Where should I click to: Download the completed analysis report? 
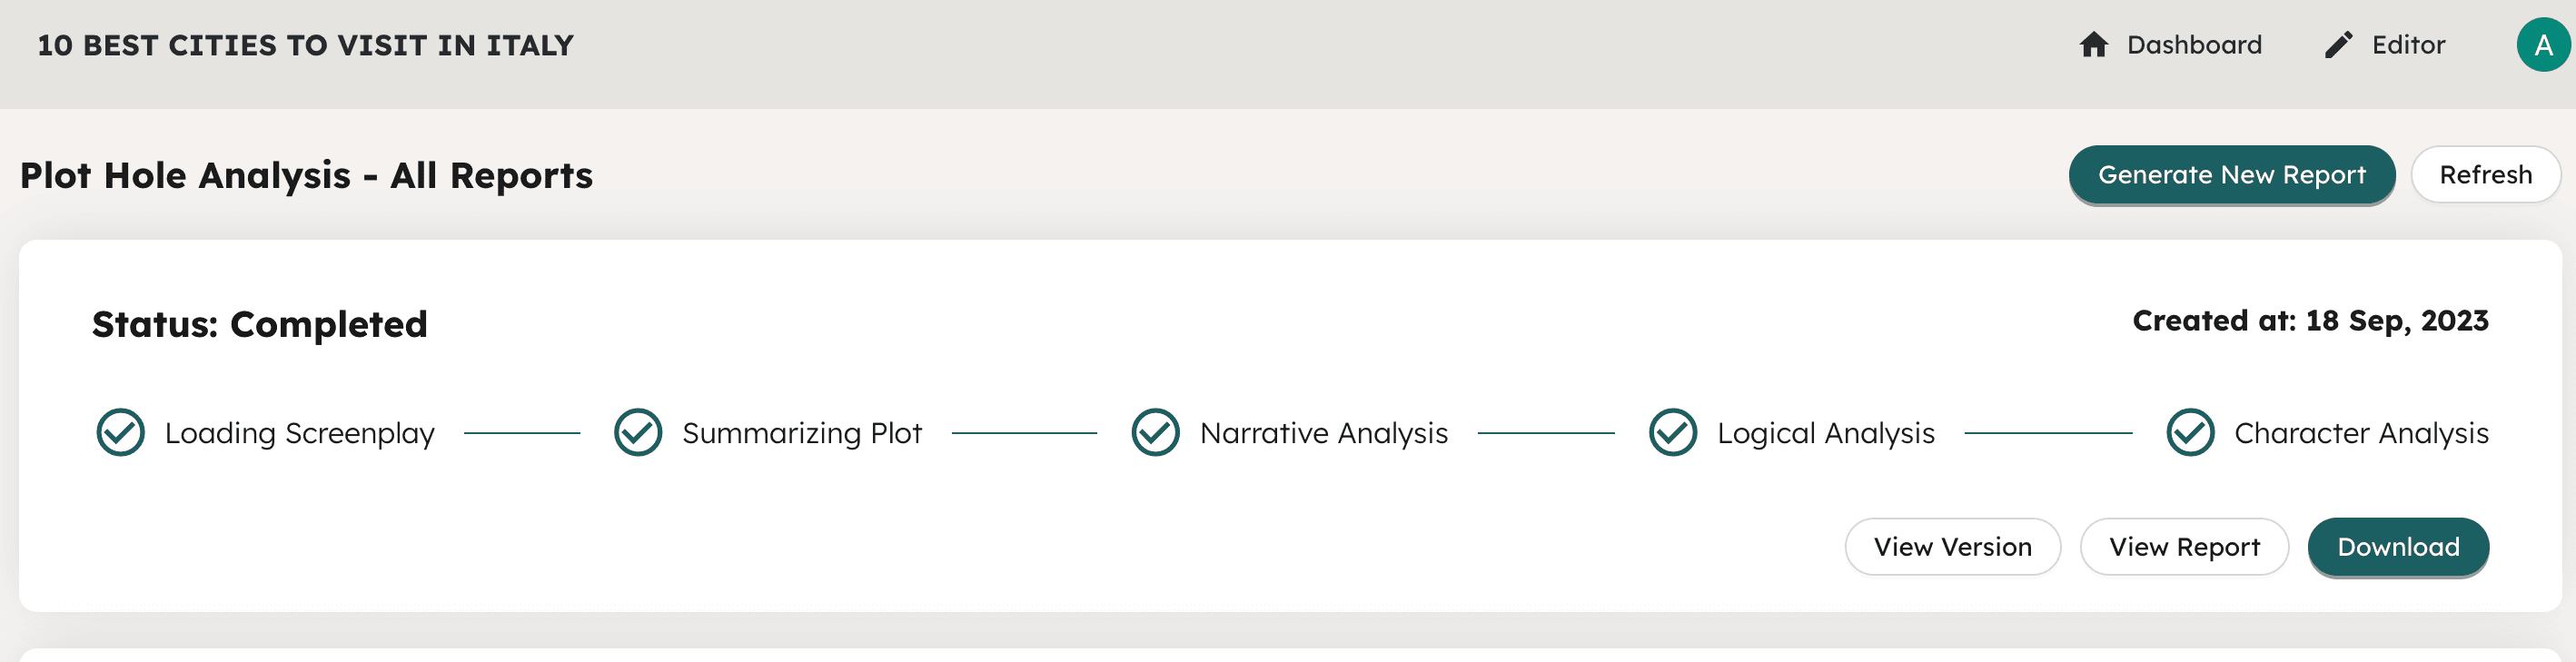click(2398, 546)
